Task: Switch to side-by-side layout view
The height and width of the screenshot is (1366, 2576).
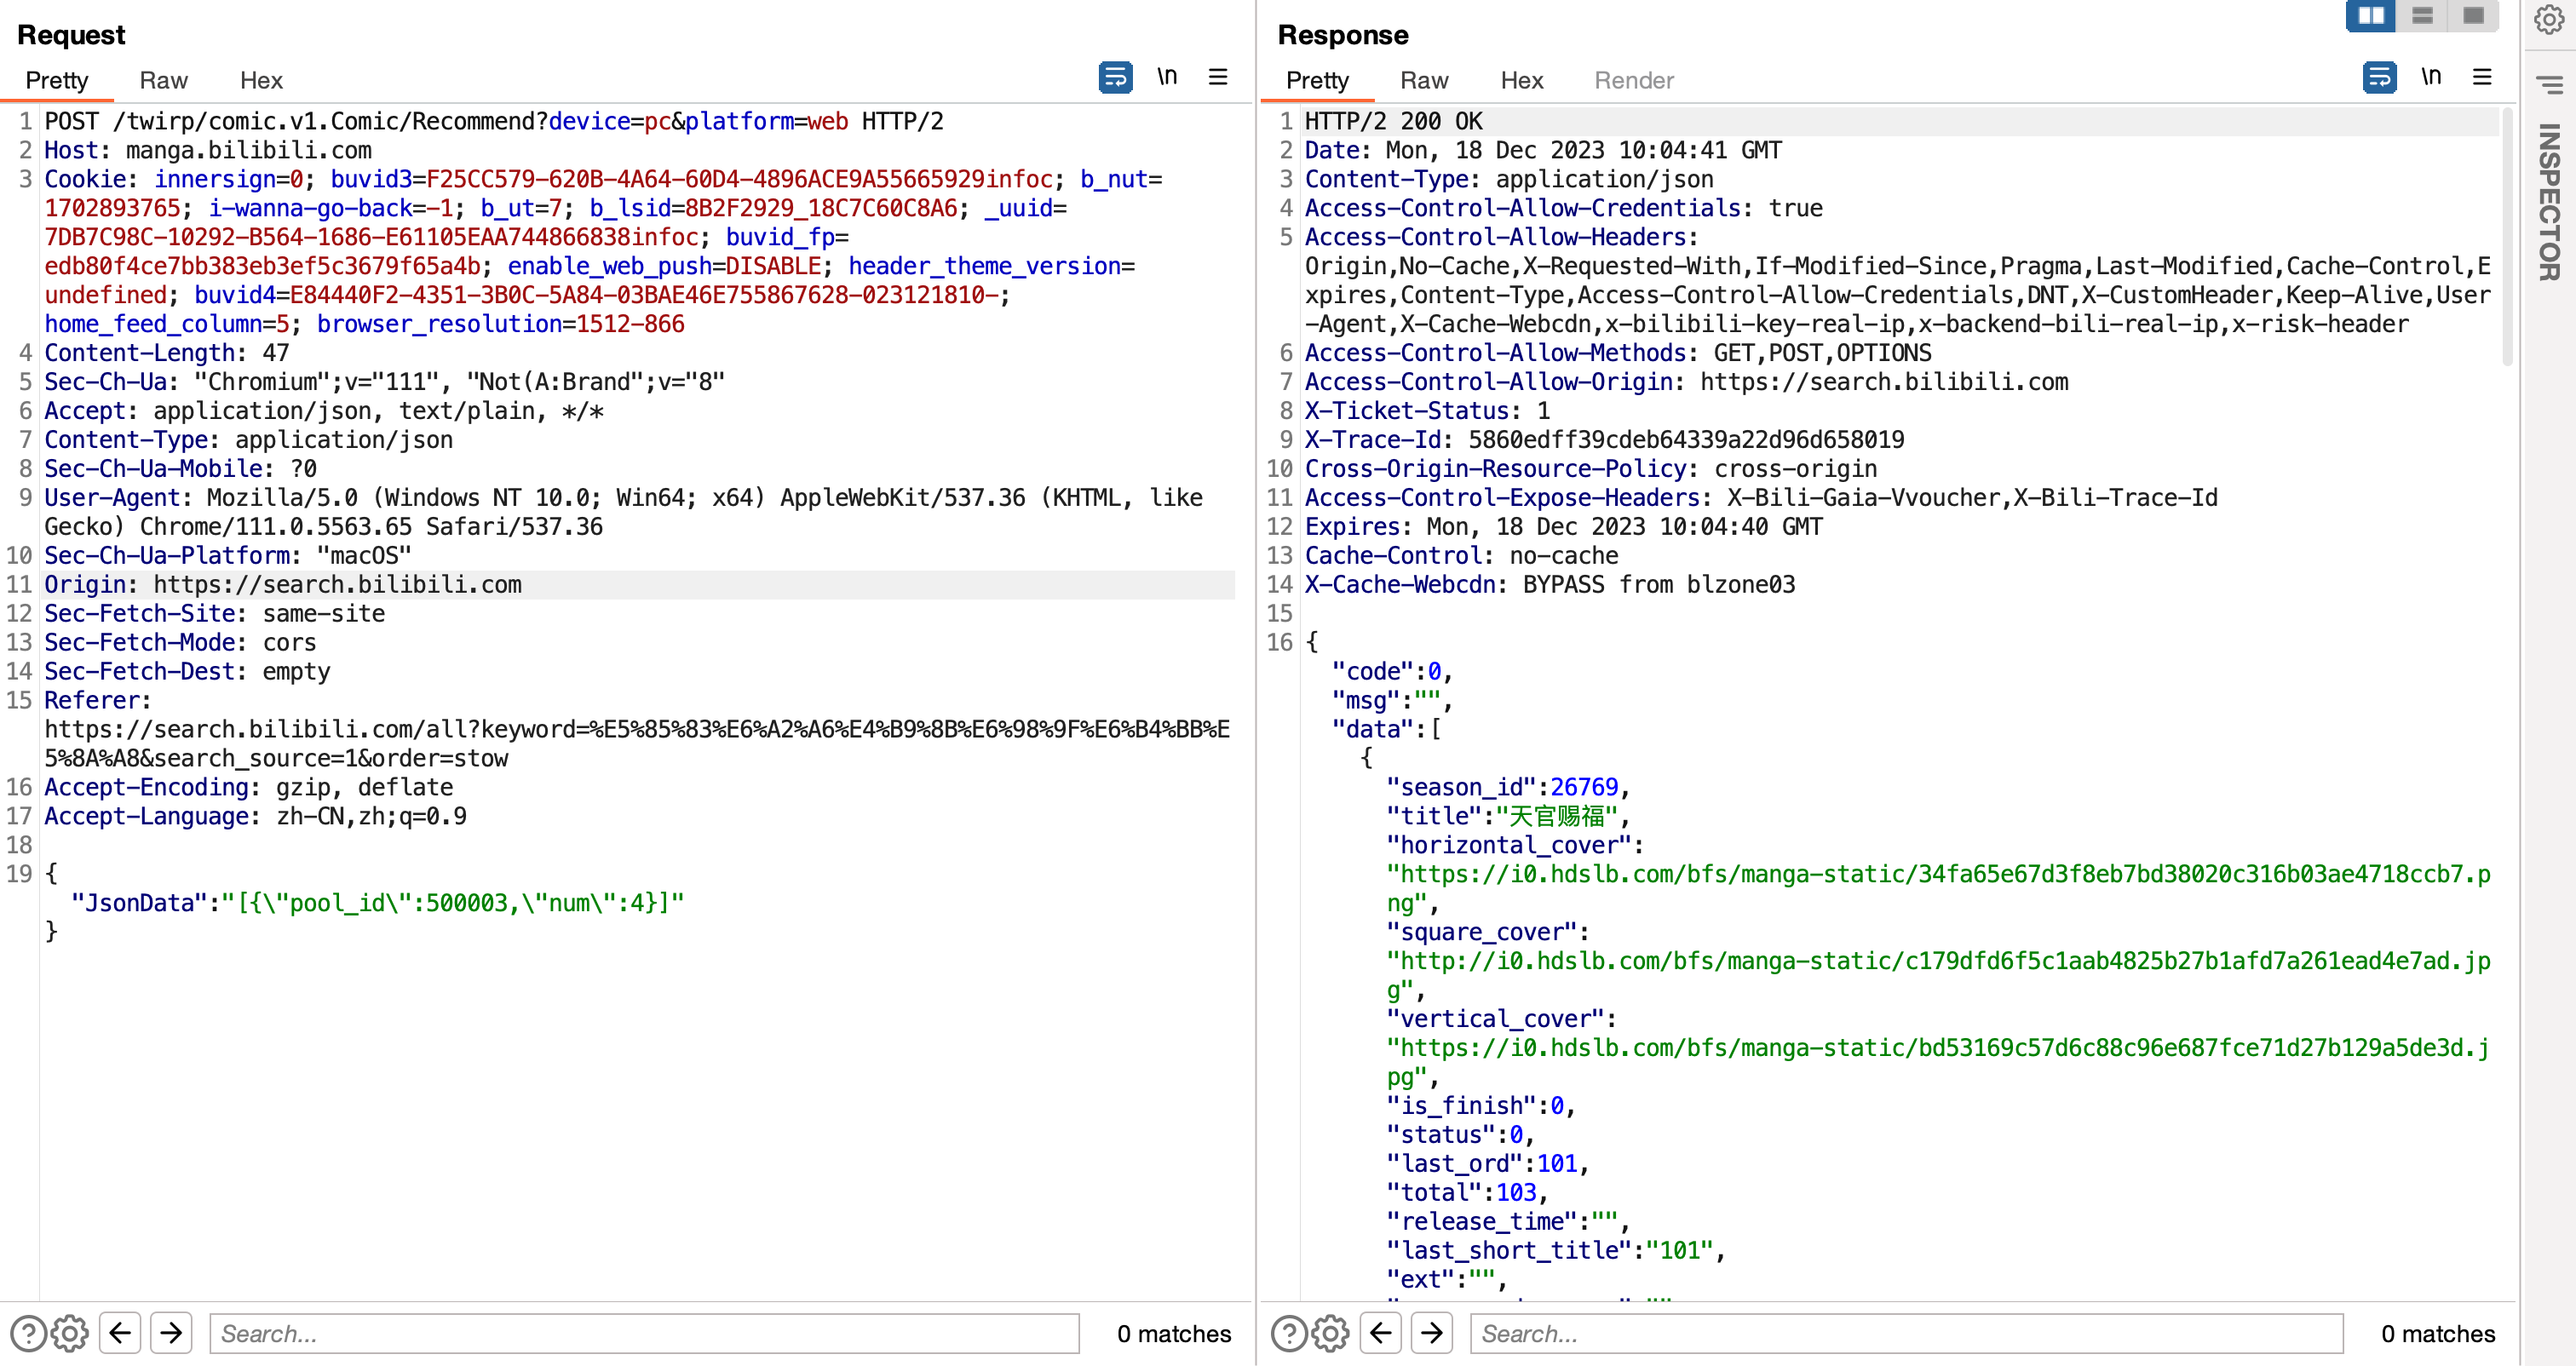Action: [2371, 15]
